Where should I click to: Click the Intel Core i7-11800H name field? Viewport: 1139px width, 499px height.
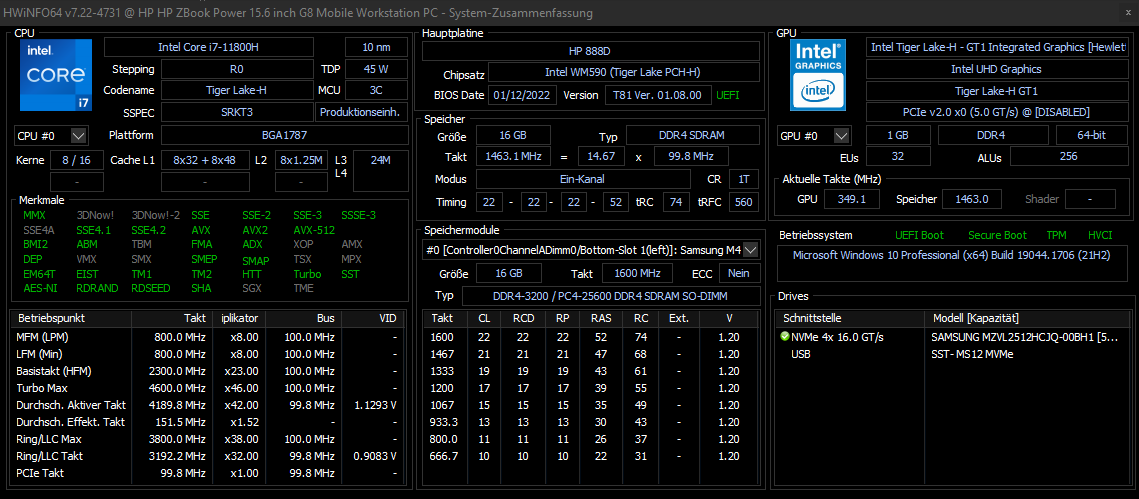click(x=208, y=47)
